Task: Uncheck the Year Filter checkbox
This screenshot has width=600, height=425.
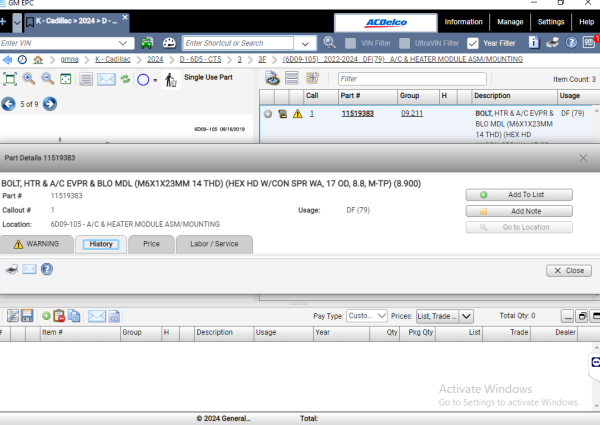Action: click(473, 43)
